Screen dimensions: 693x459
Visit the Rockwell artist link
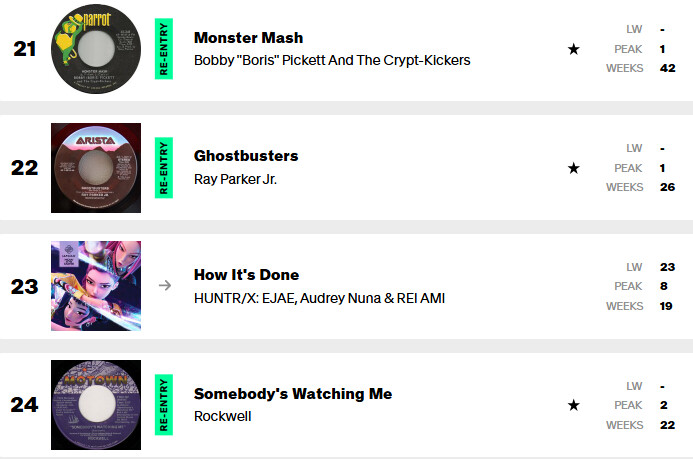click(x=222, y=416)
